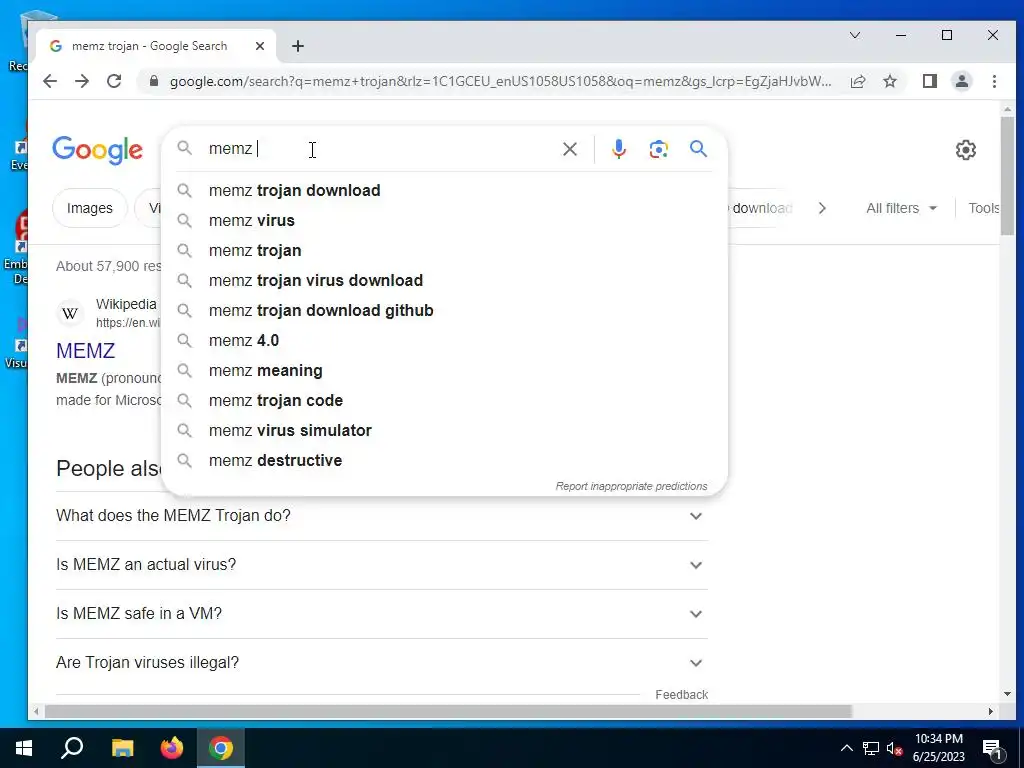Open the Chrome side panel
Image resolution: width=1024 pixels, height=768 pixels.
click(x=929, y=81)
